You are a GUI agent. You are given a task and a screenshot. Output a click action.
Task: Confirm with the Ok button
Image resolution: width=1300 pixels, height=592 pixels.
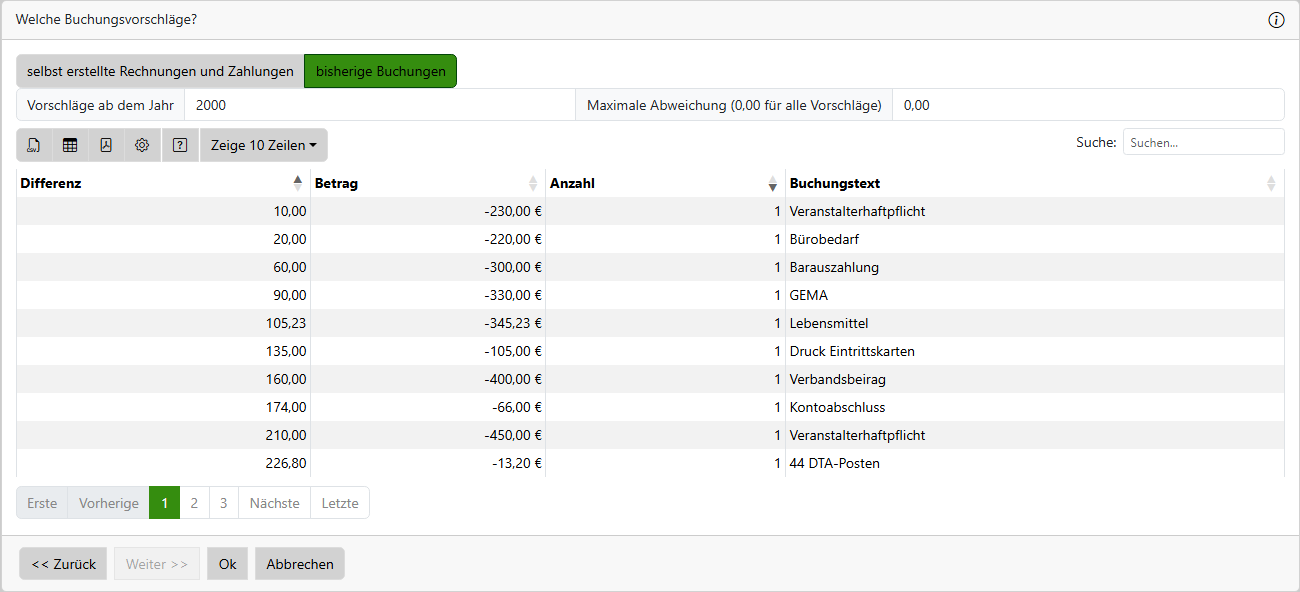[x=227, y=564]
